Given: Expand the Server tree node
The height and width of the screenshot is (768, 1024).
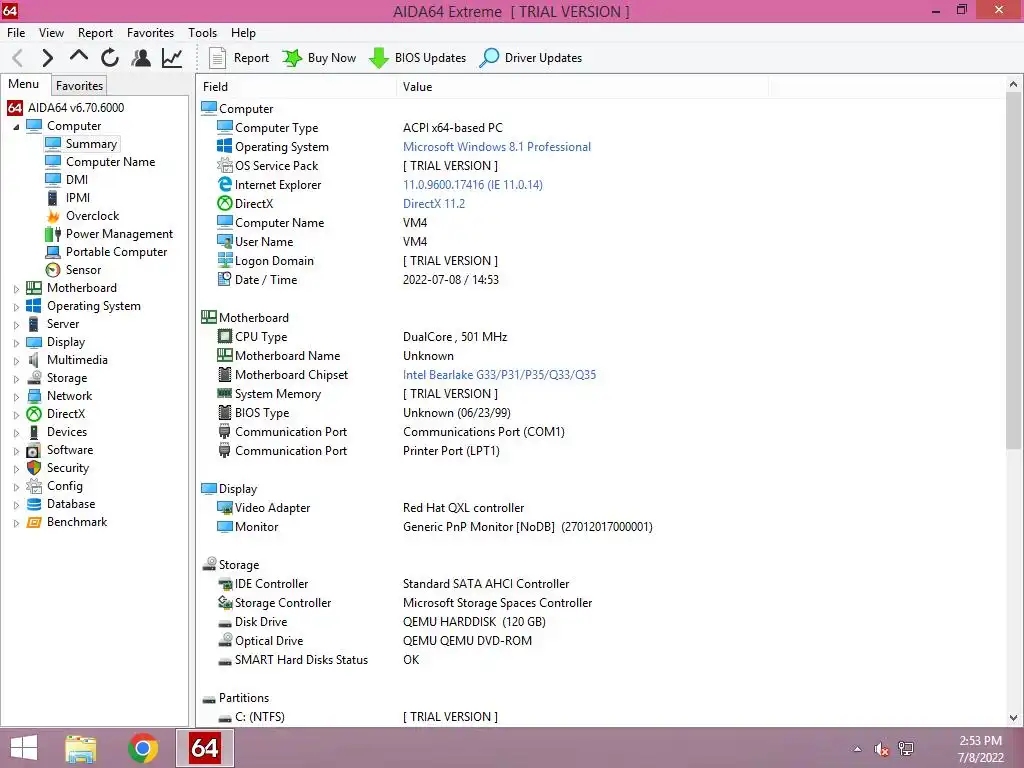Looking at the screenshot, I should [x=16, y=325].
